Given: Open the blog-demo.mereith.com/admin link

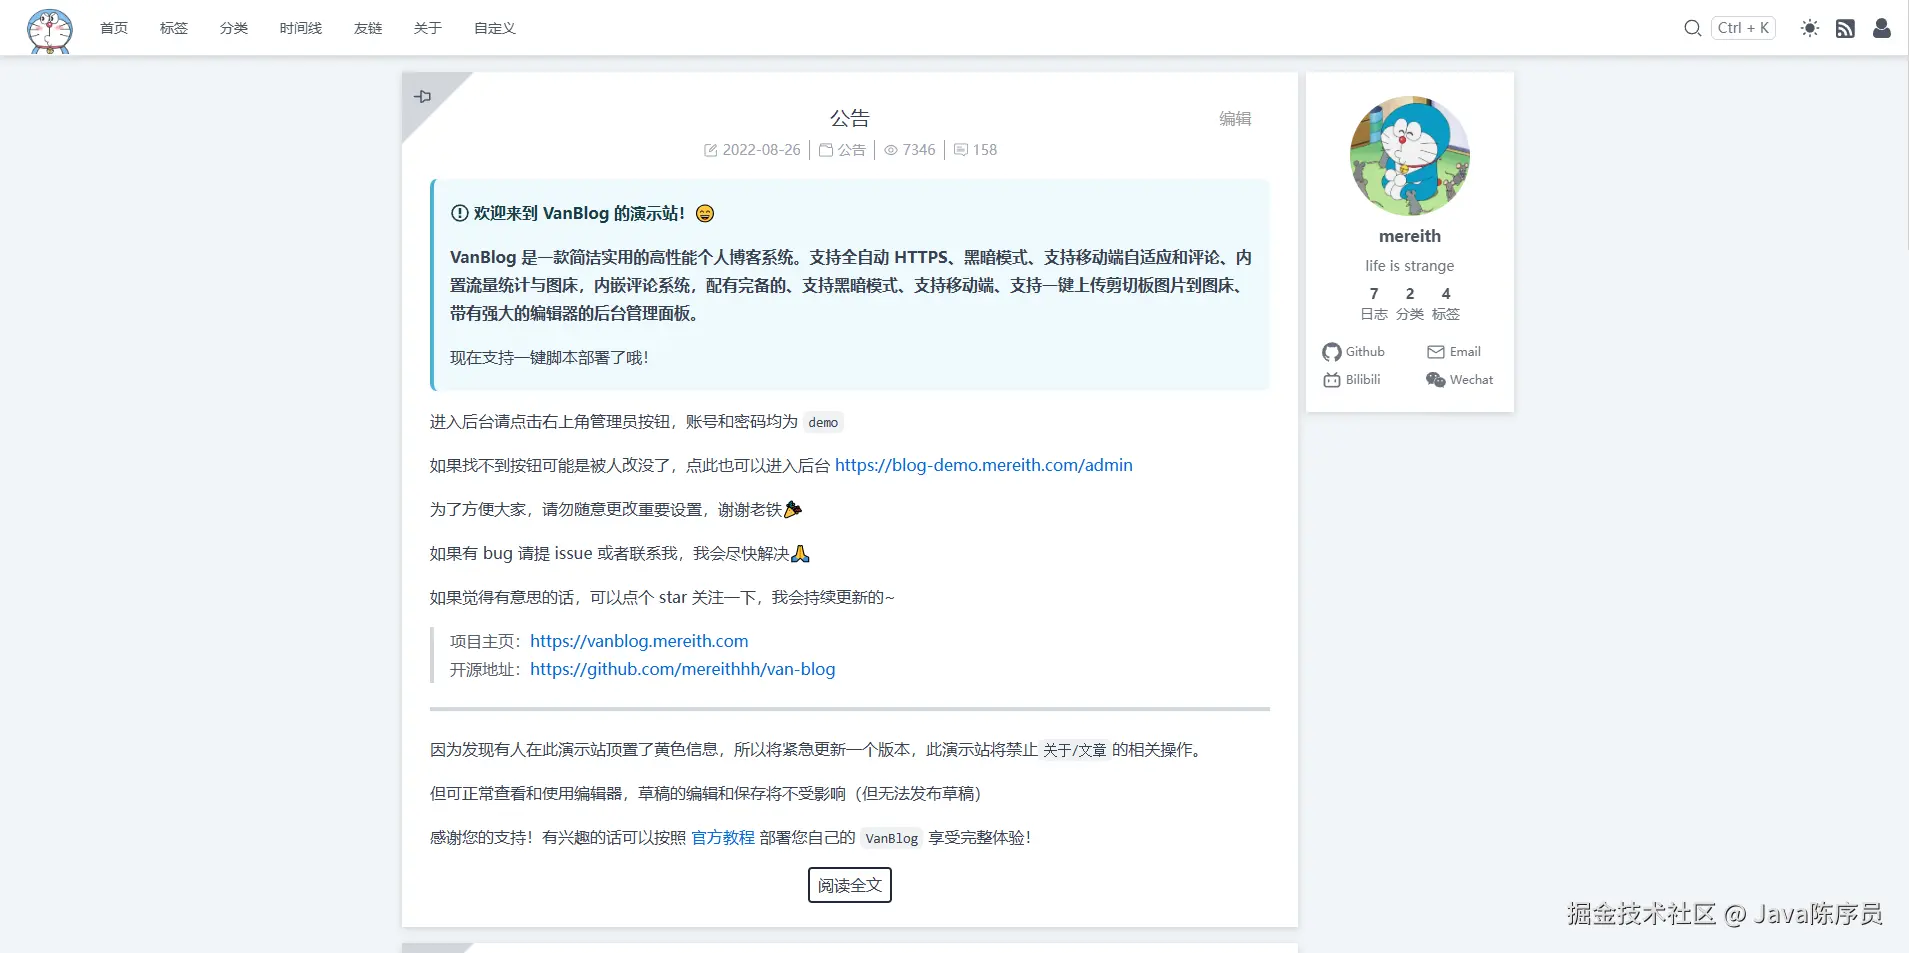Looking at the screenshot, I should tap(984, 465).
